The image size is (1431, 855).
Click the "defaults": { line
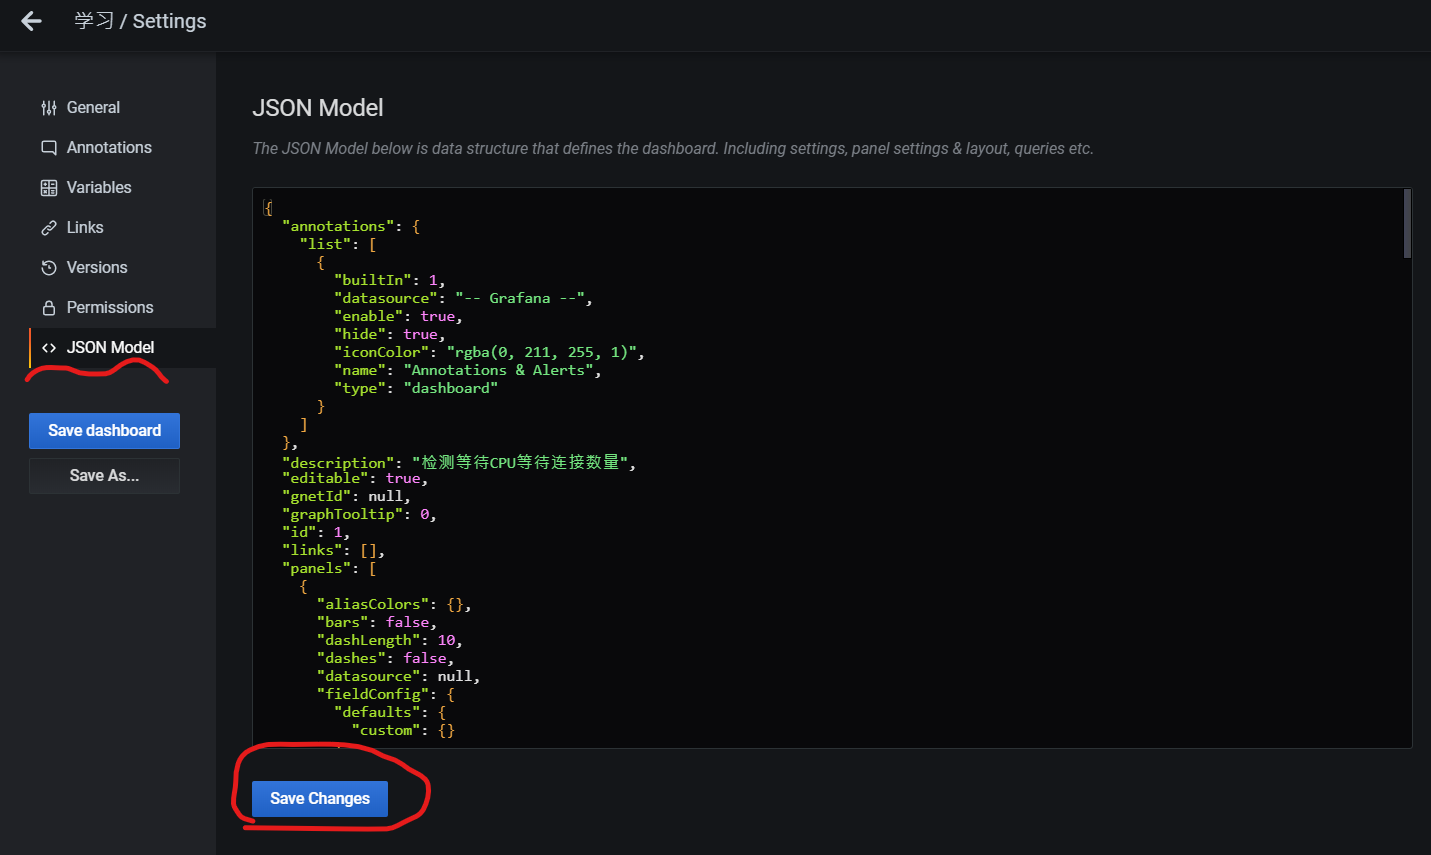point(390,712)
